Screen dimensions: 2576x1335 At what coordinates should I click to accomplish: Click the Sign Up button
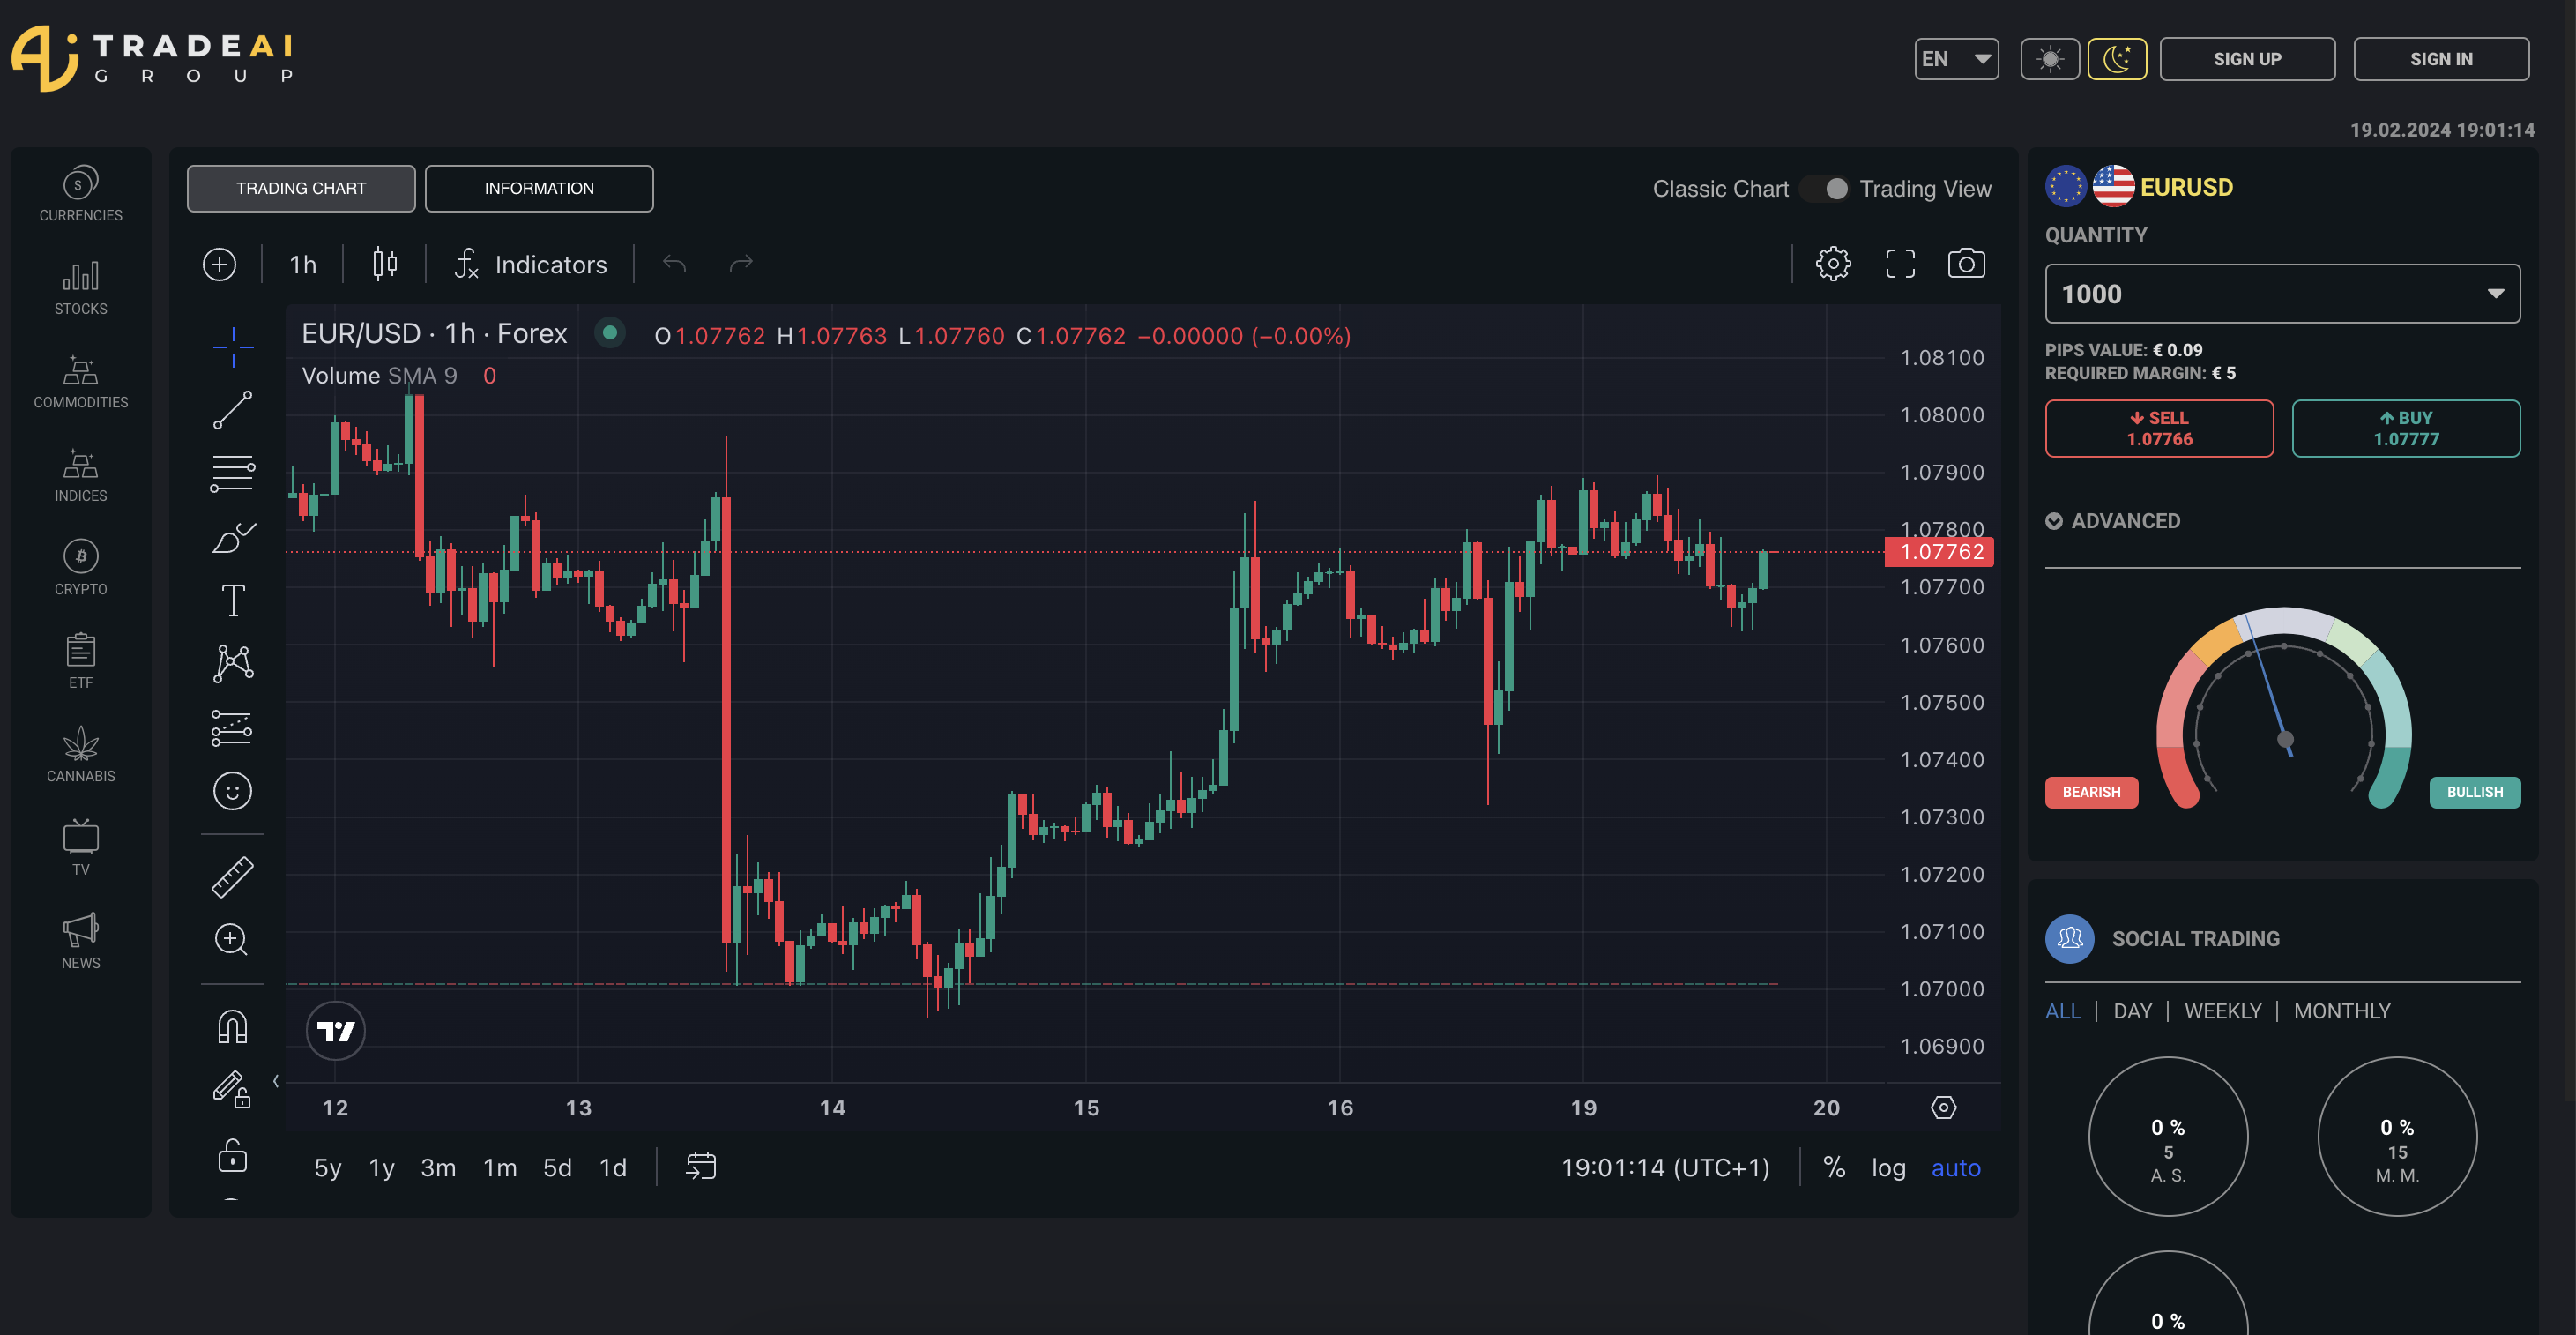pos(2247,59)
